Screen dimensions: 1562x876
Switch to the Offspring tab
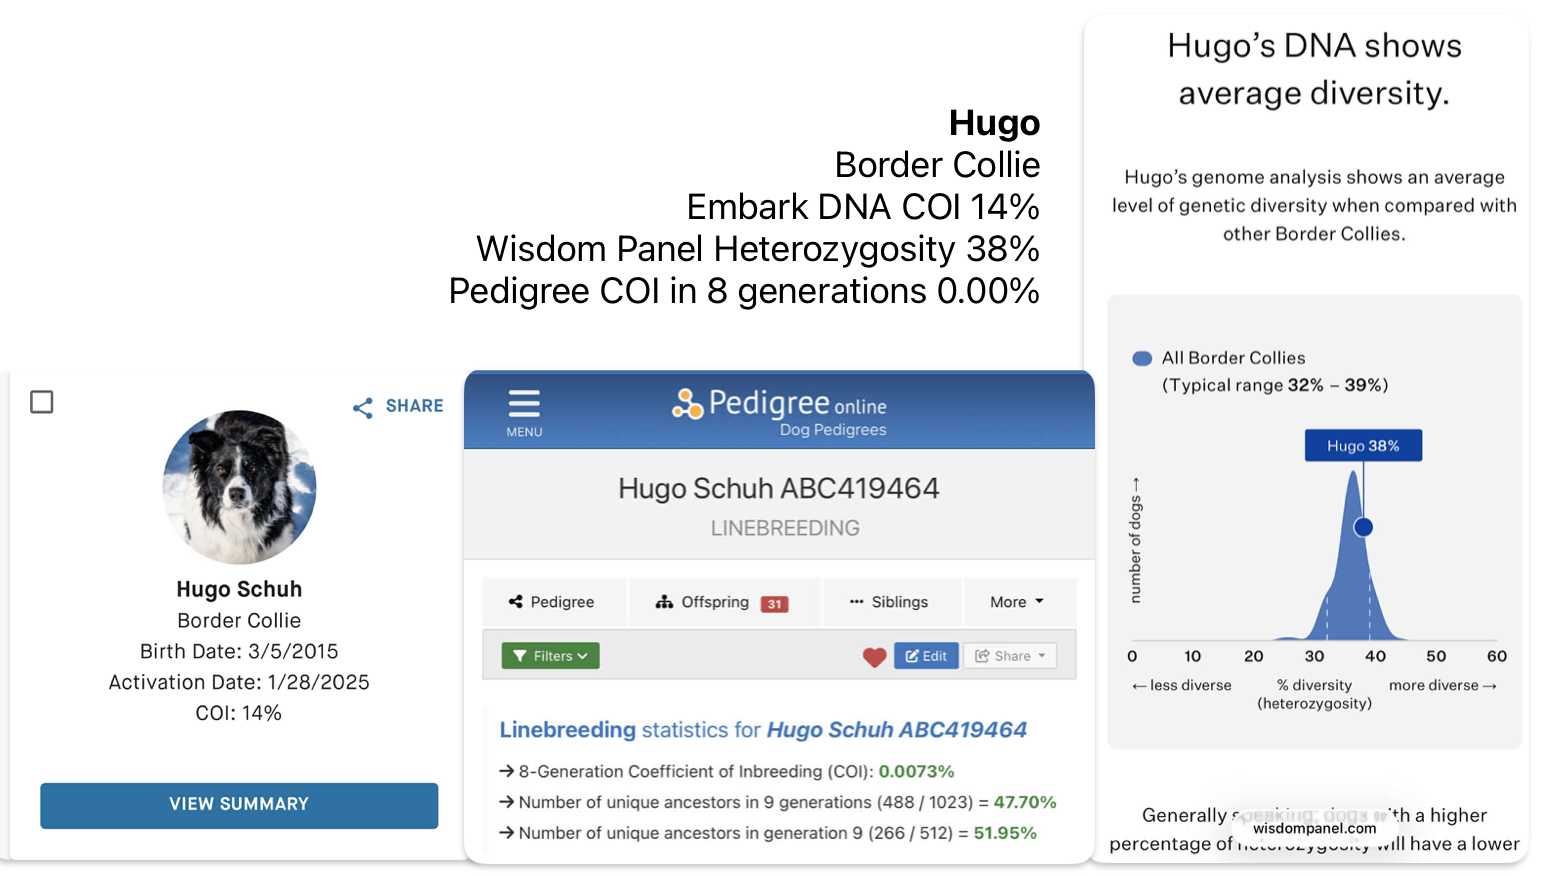tap(714, 602)
